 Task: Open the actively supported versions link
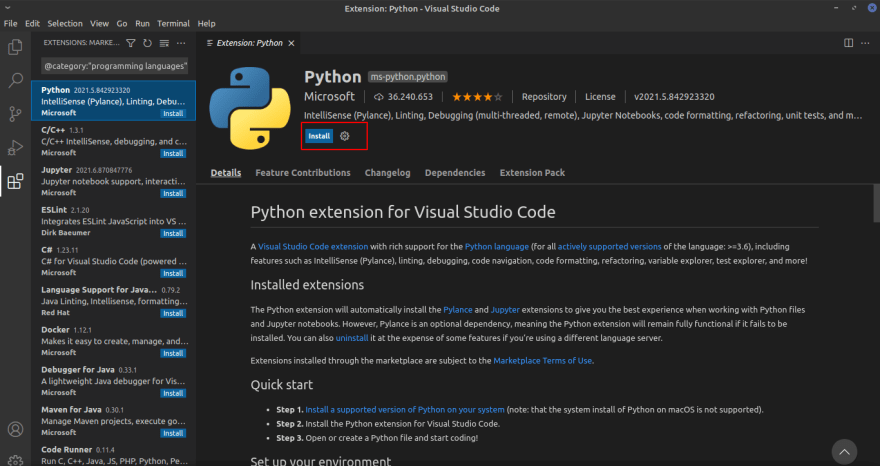point(609,246)
